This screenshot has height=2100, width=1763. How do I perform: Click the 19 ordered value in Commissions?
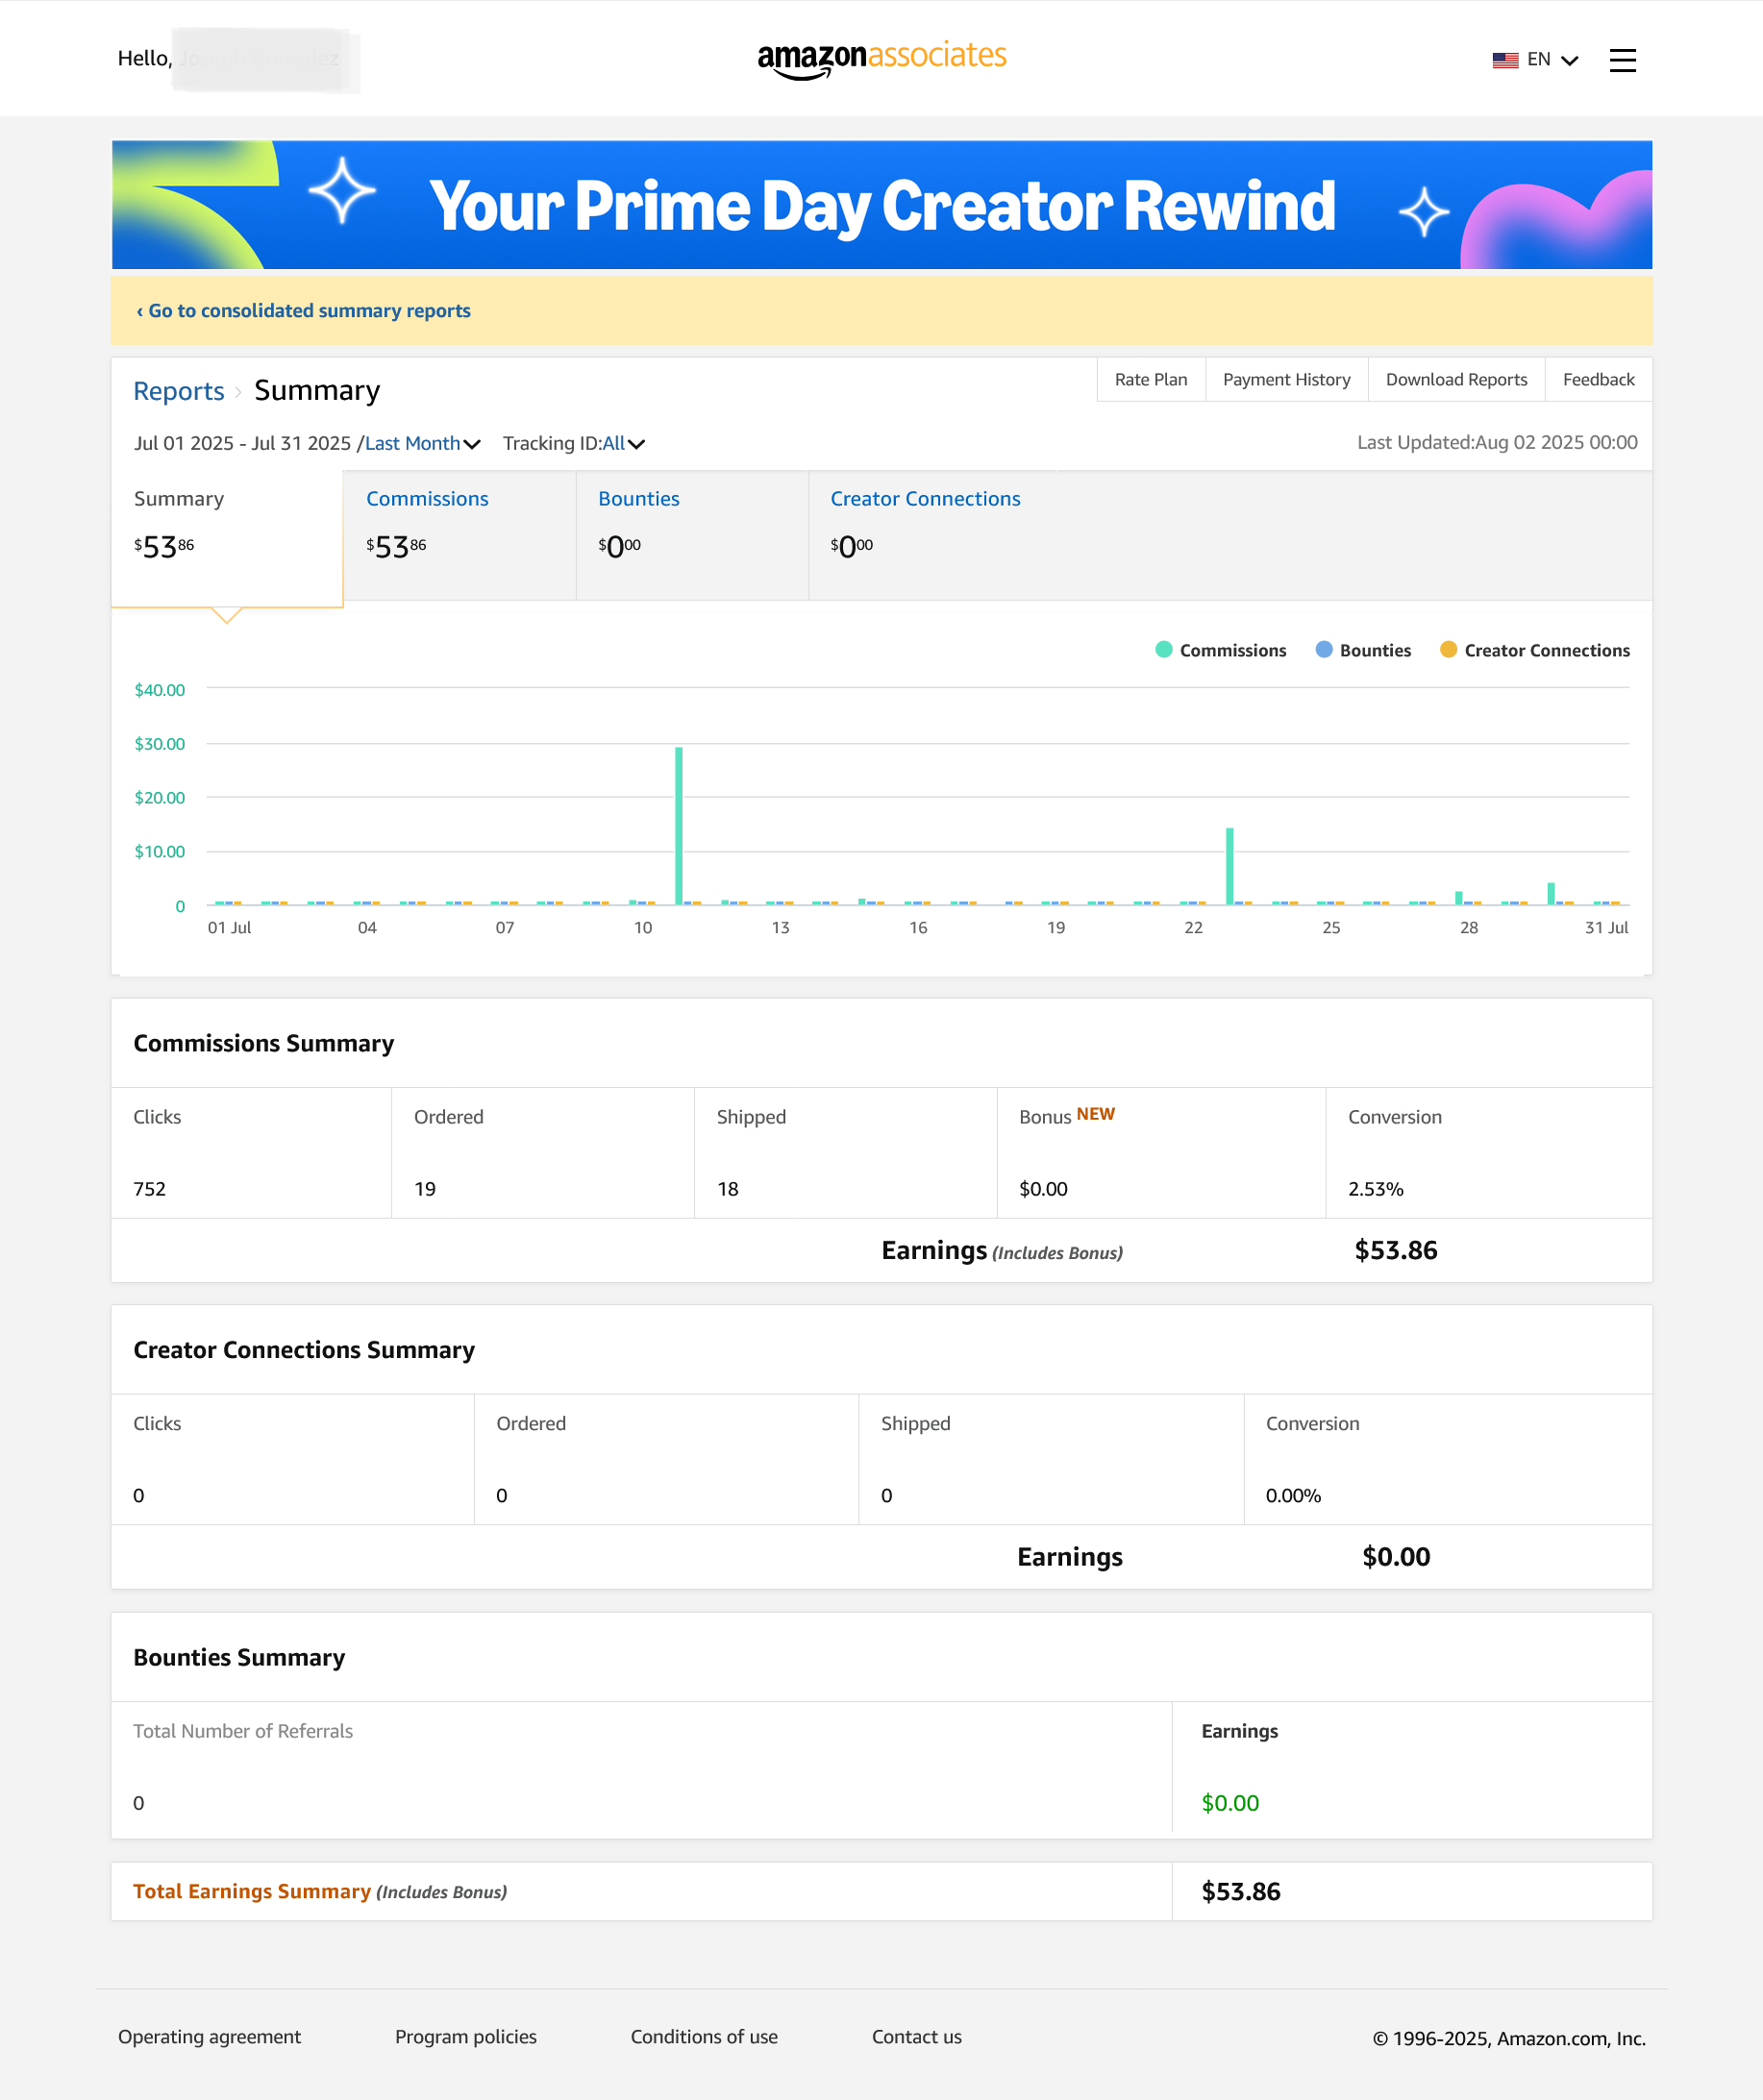[425, 1189]
